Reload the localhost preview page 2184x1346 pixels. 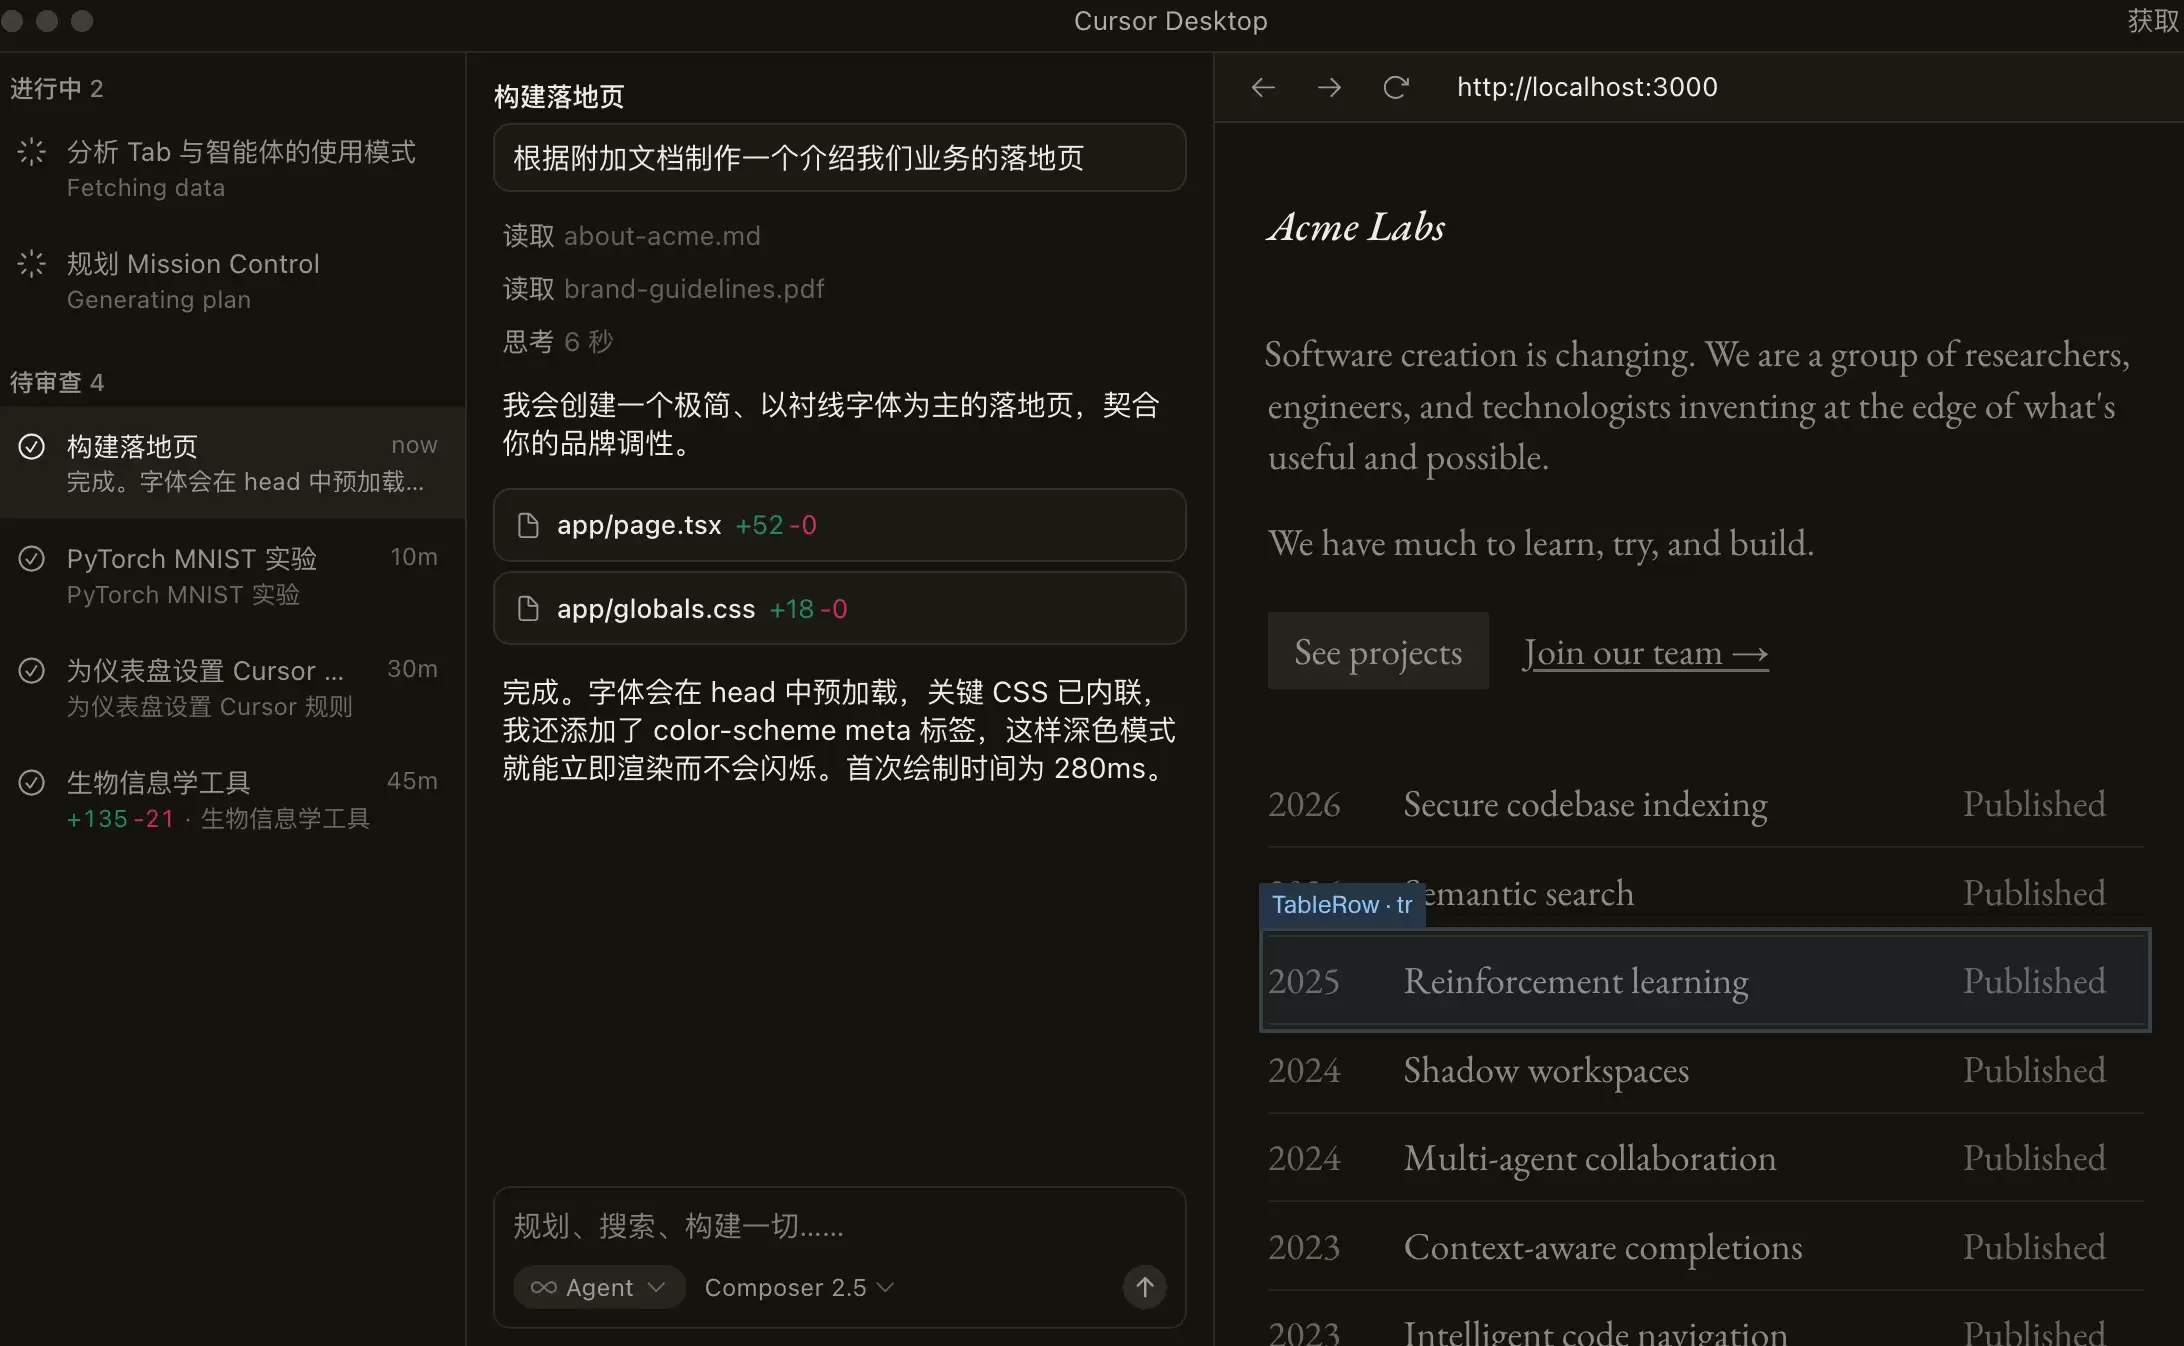(1396, 87)
